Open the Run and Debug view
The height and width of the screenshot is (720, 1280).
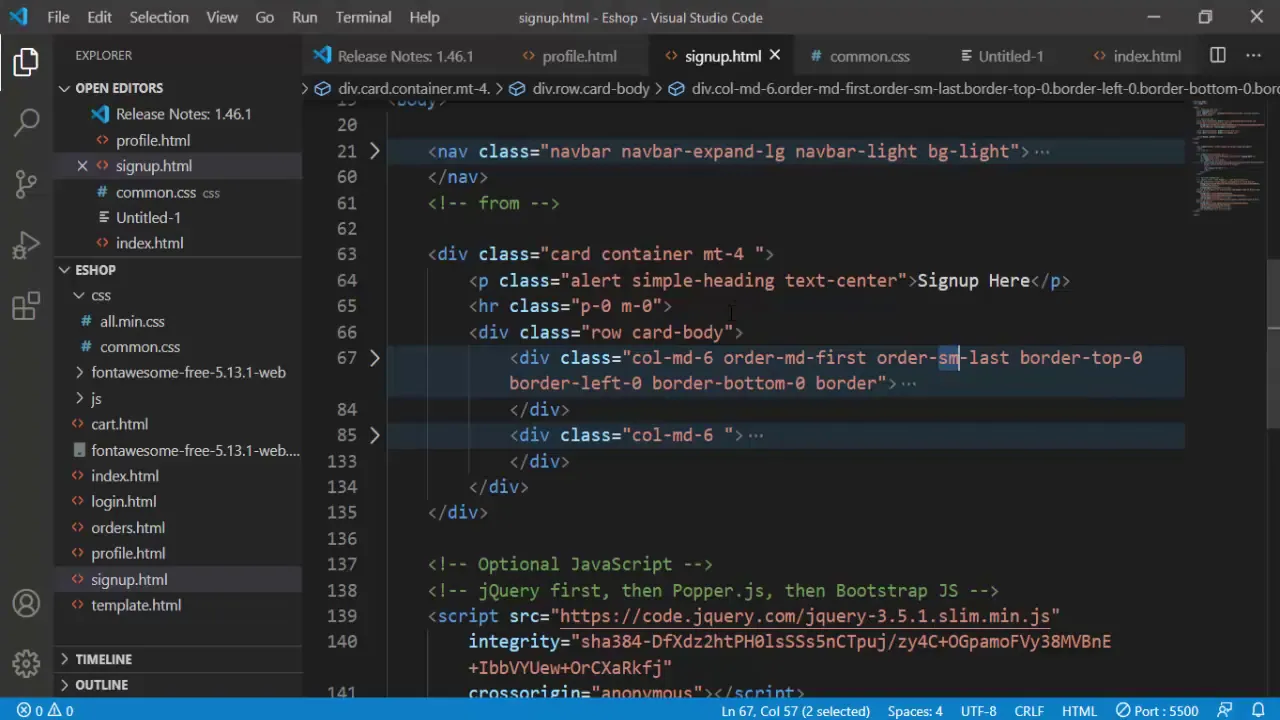26,245
